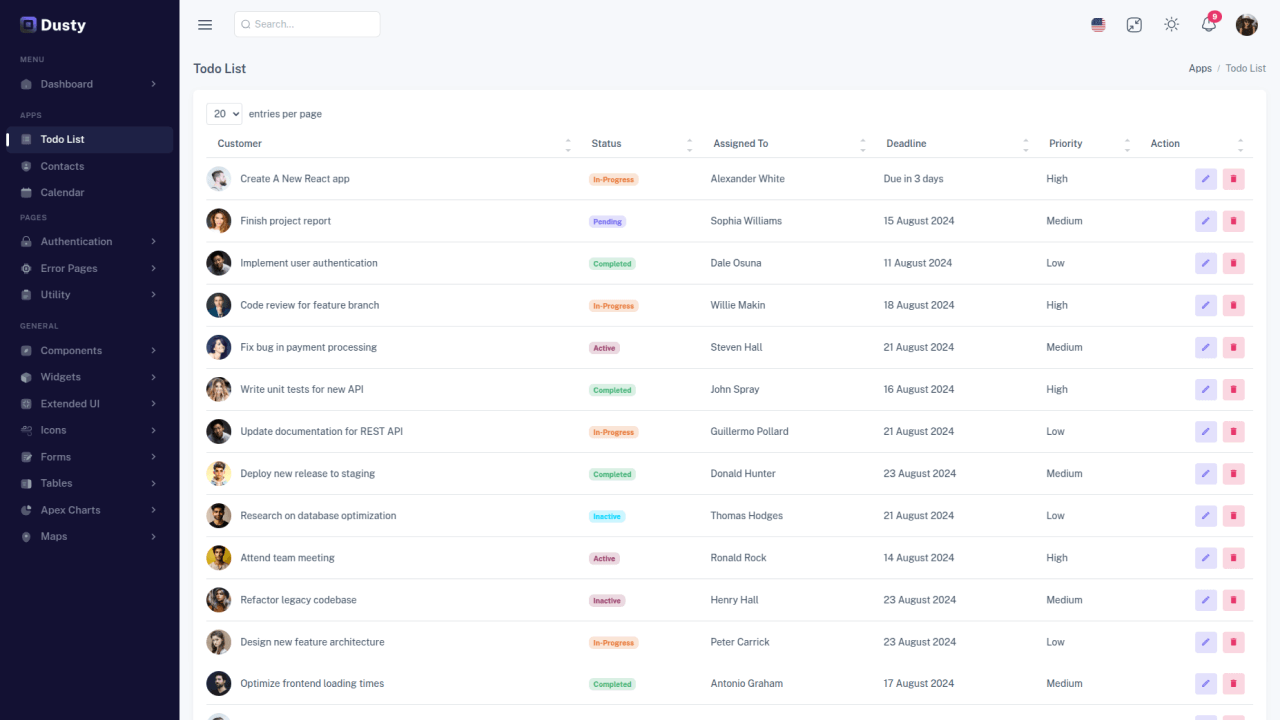Open Contacts from the sidebar

[62, 166]
